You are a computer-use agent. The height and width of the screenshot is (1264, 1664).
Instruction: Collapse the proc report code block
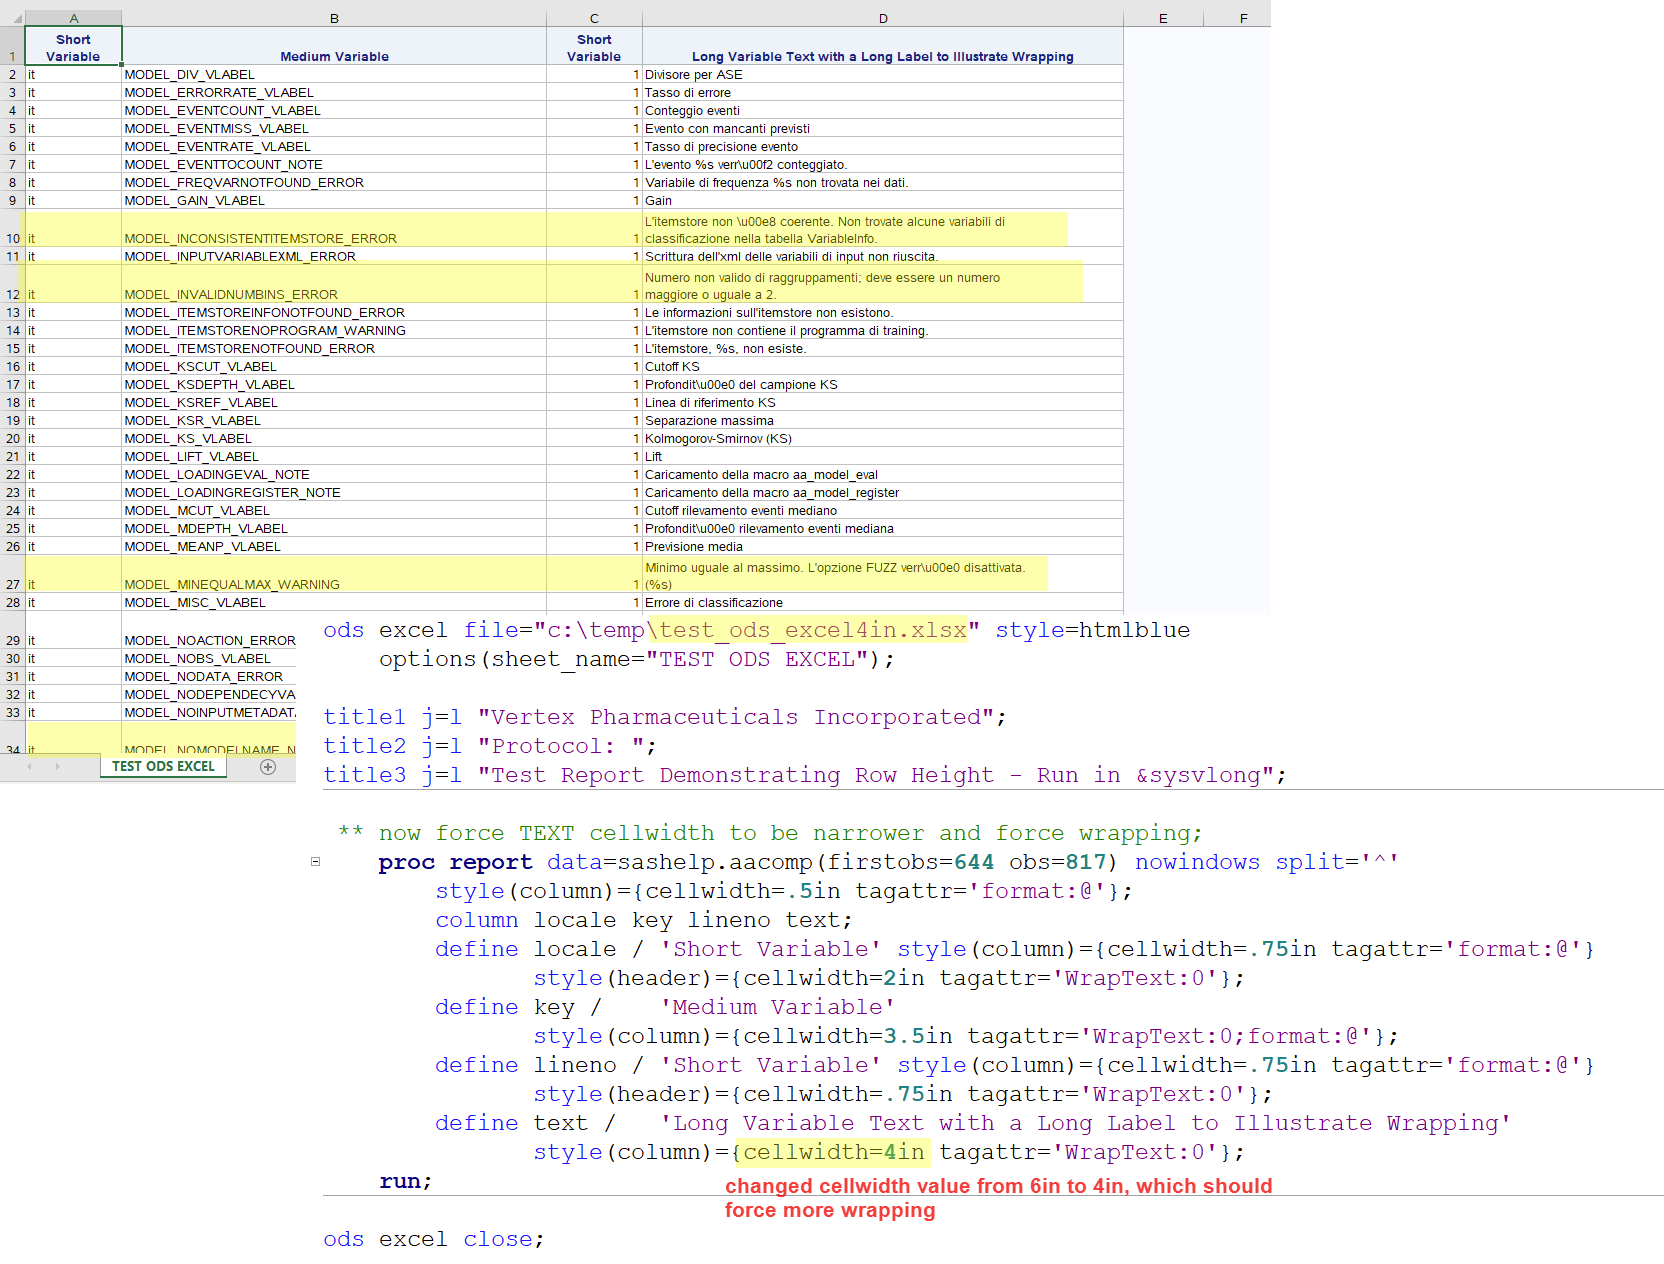tap(315, 861)
